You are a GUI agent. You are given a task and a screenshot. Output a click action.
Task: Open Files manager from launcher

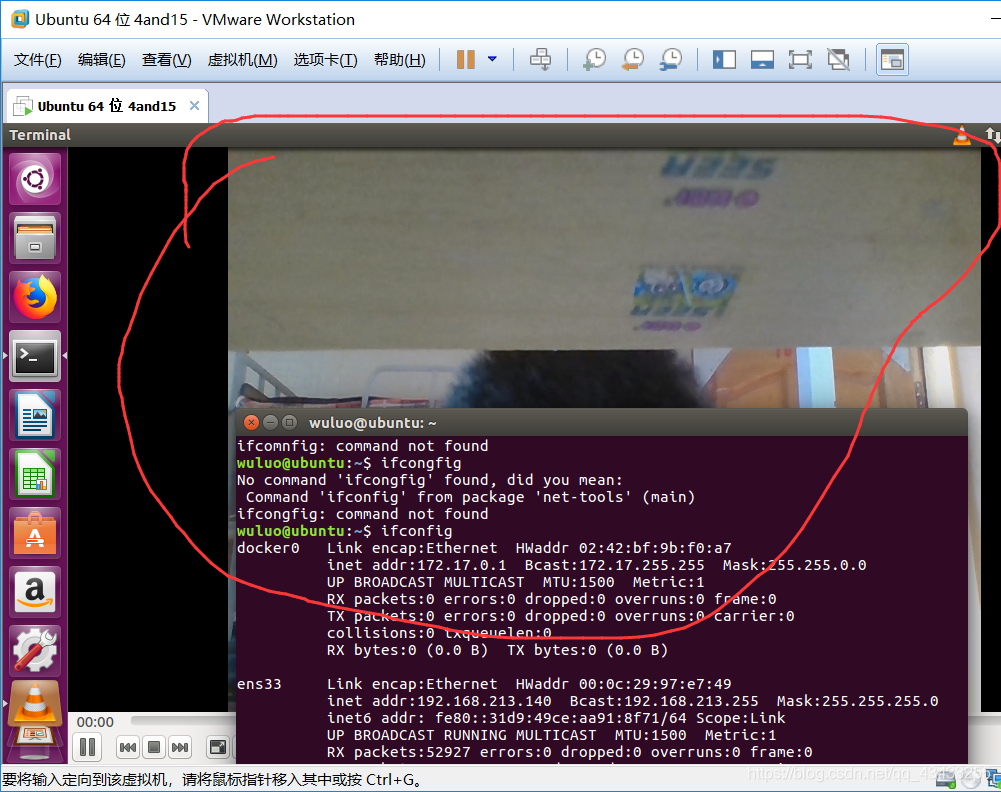click(x=34, y=238)
